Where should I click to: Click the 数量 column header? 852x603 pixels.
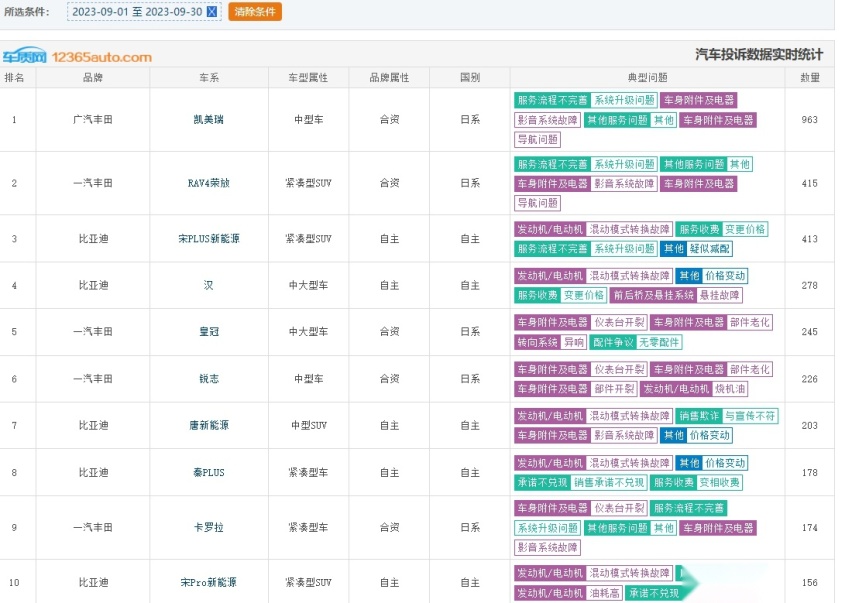(x=810, y=78)
